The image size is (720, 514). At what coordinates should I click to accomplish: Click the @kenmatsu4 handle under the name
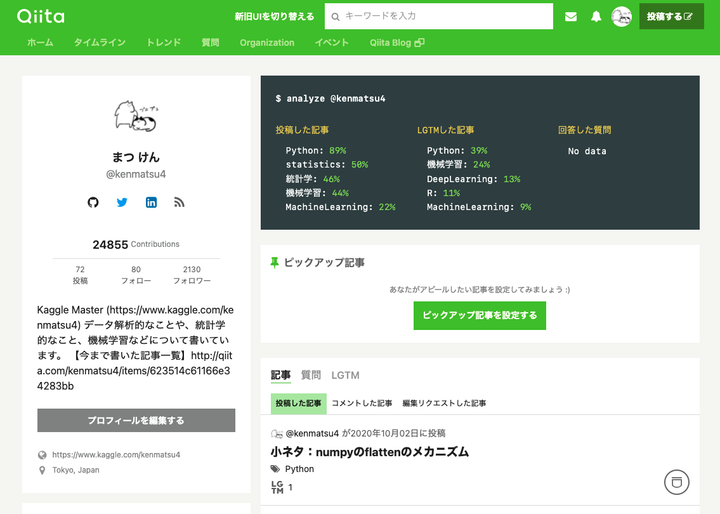point(136,175)
